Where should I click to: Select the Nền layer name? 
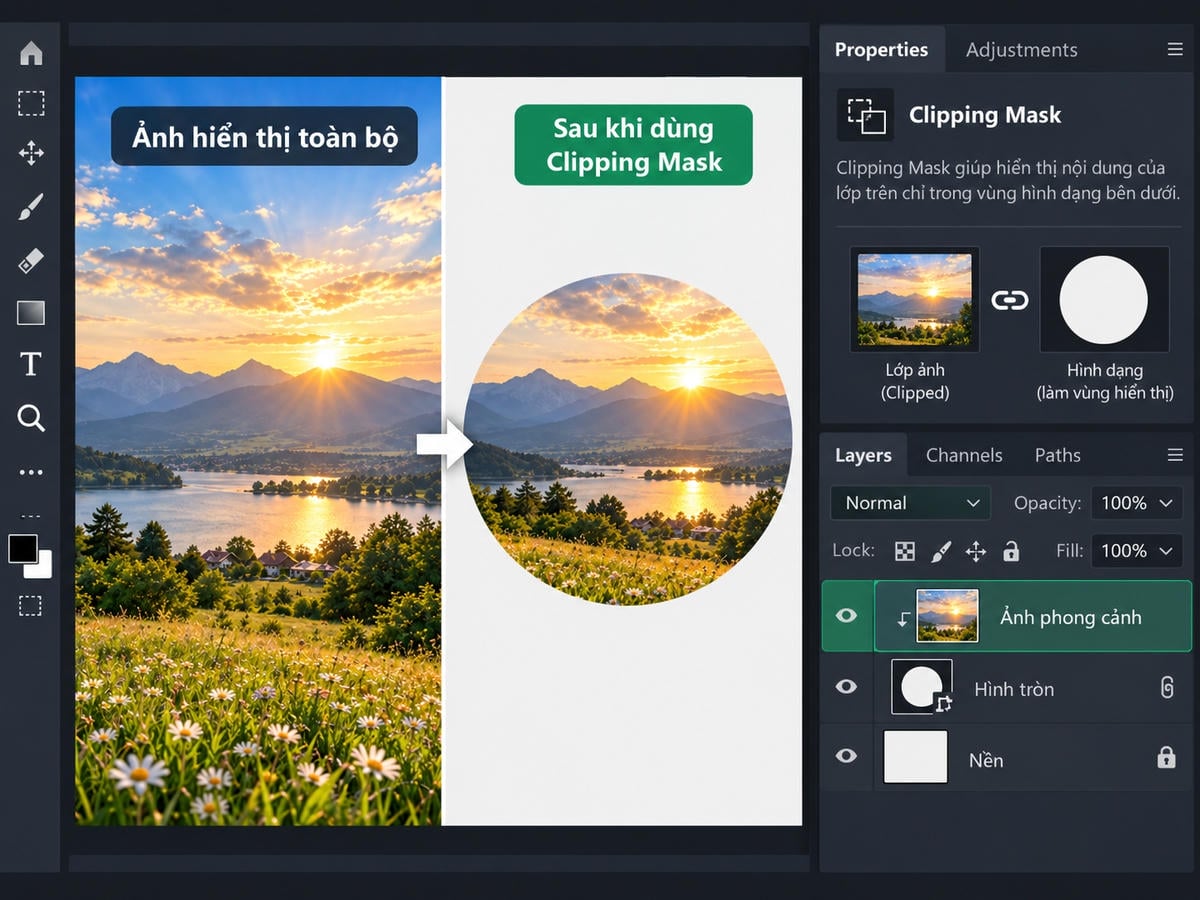coord(985,760)
